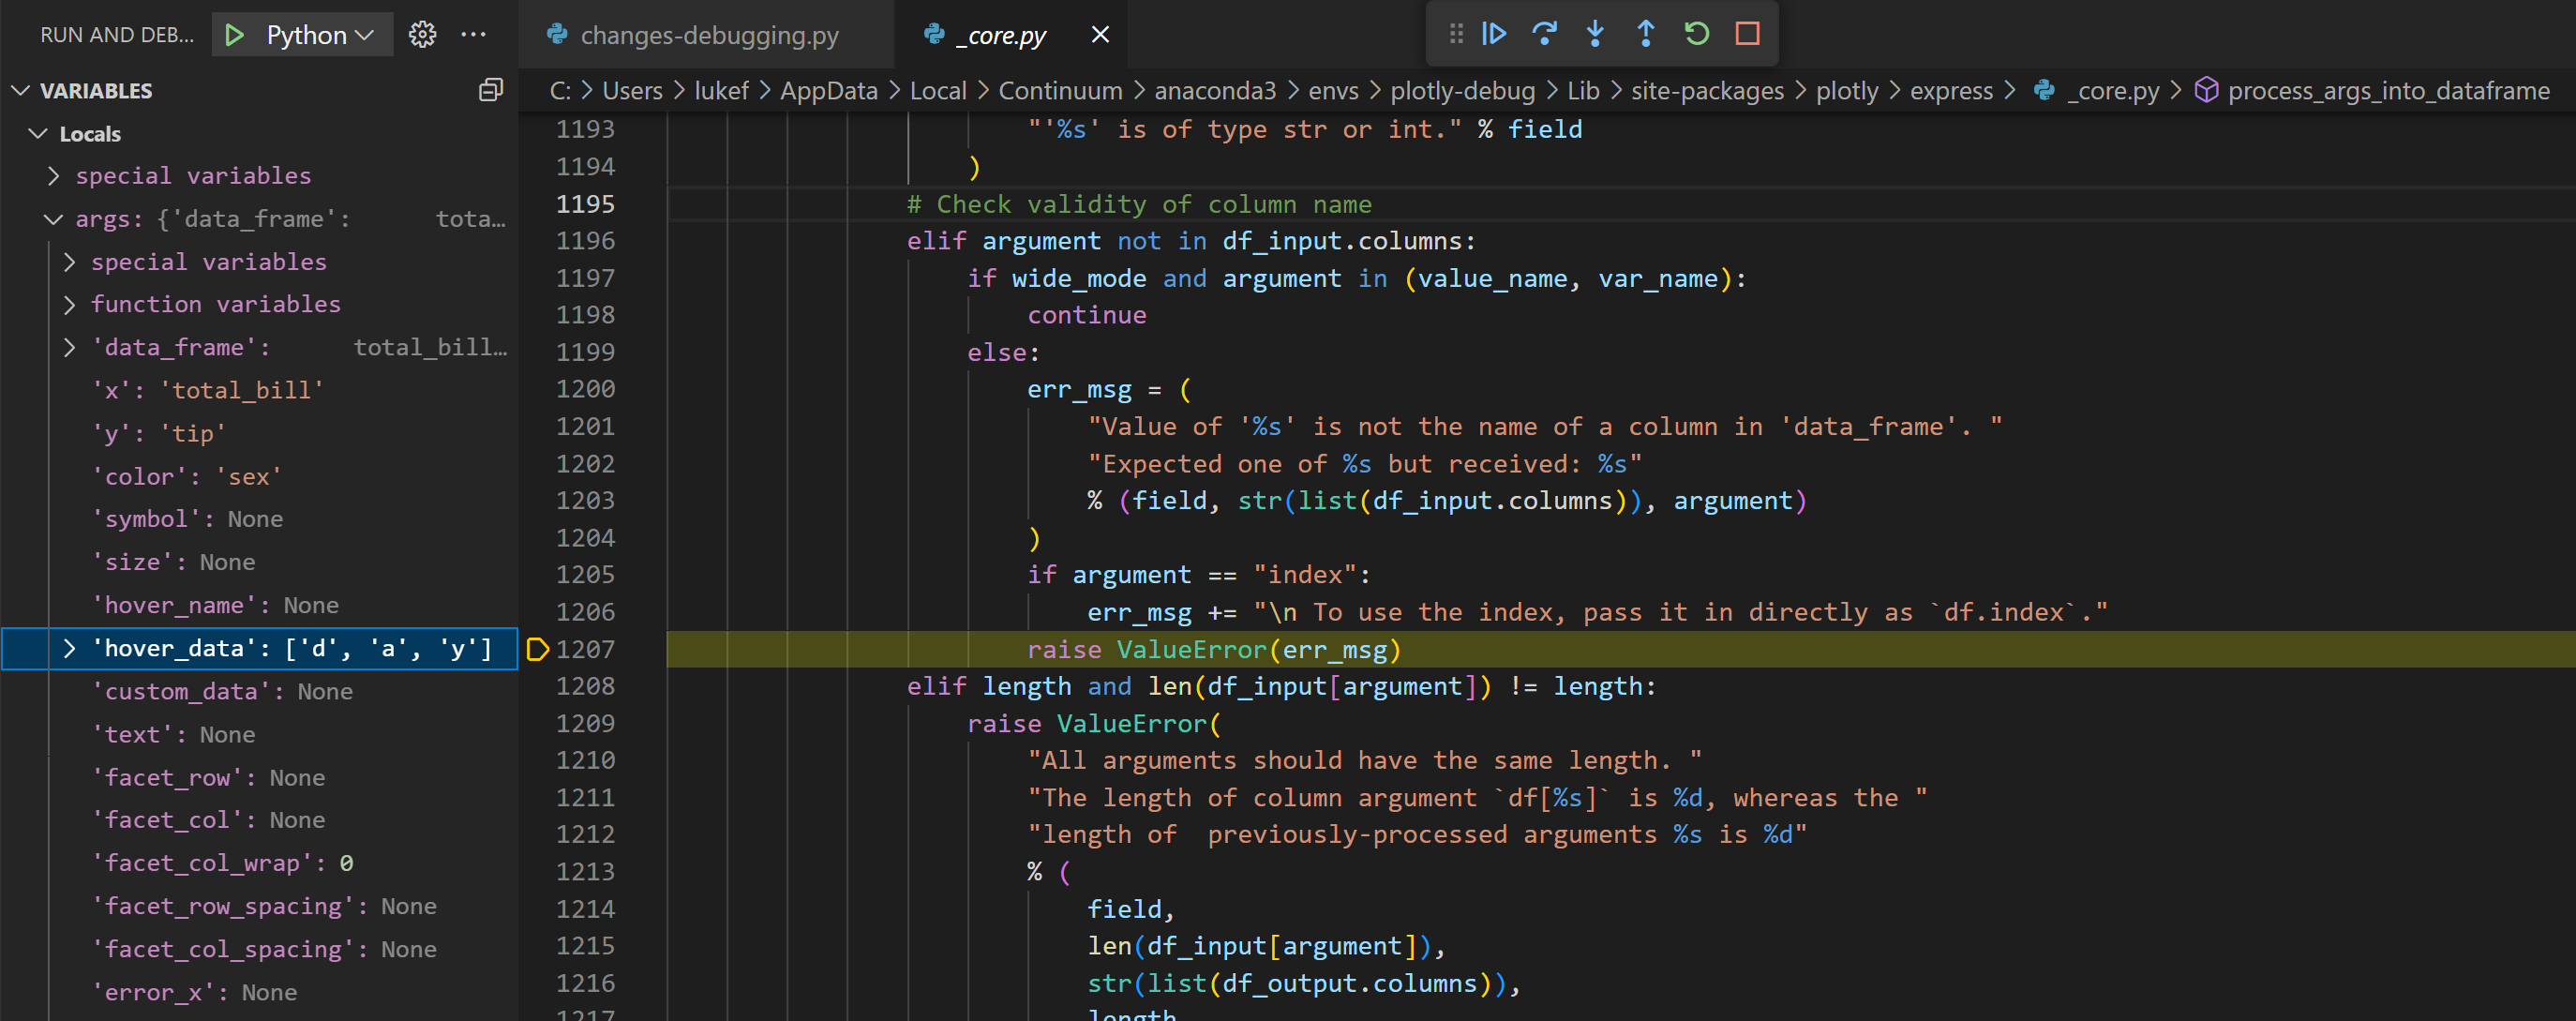The image size is (2576, 1021).
Task: Click the Step Over debug icon
Action: (x=1544, y=34)
